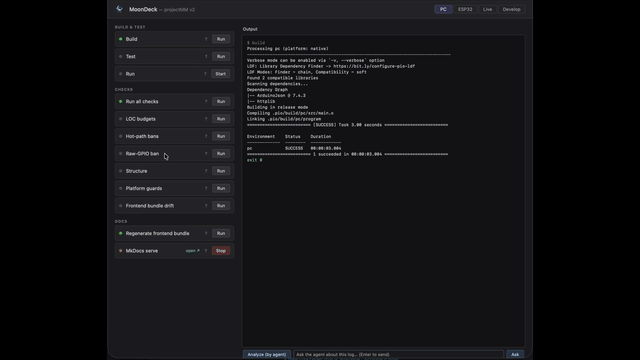Select the Platform guards label
Image resolution: width=640 pixels, height=360 pixels.
(x=144, y=188)
